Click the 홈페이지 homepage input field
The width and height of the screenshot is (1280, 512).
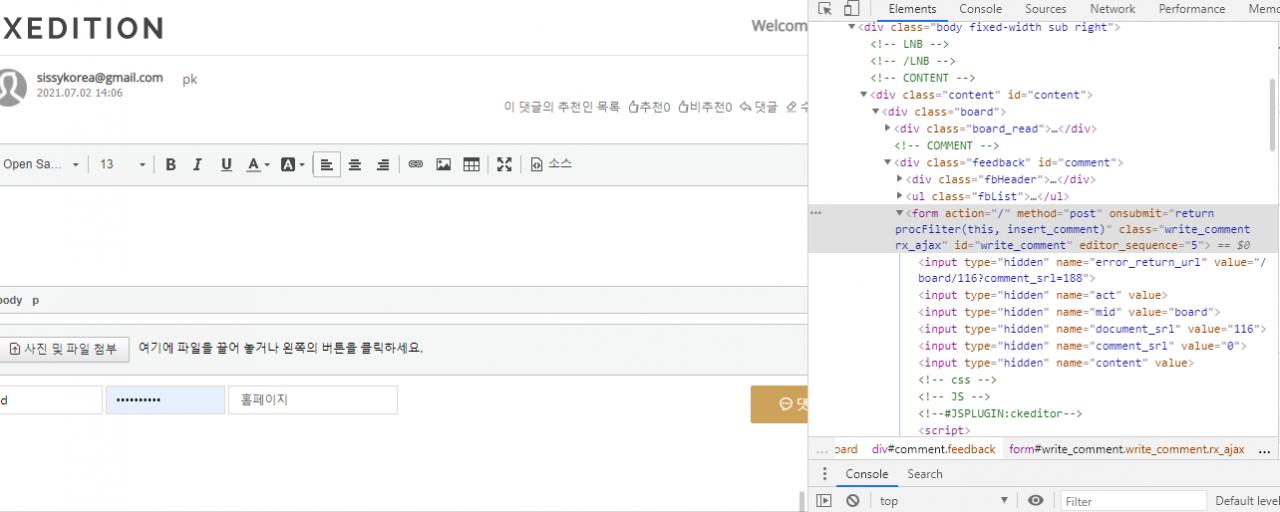coord(312,400)
